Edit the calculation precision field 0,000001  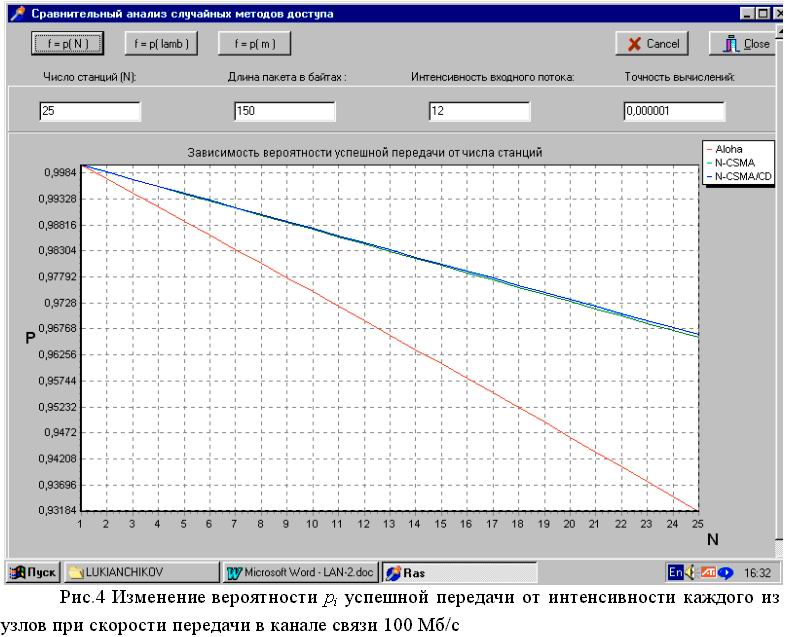click(674, 111)
